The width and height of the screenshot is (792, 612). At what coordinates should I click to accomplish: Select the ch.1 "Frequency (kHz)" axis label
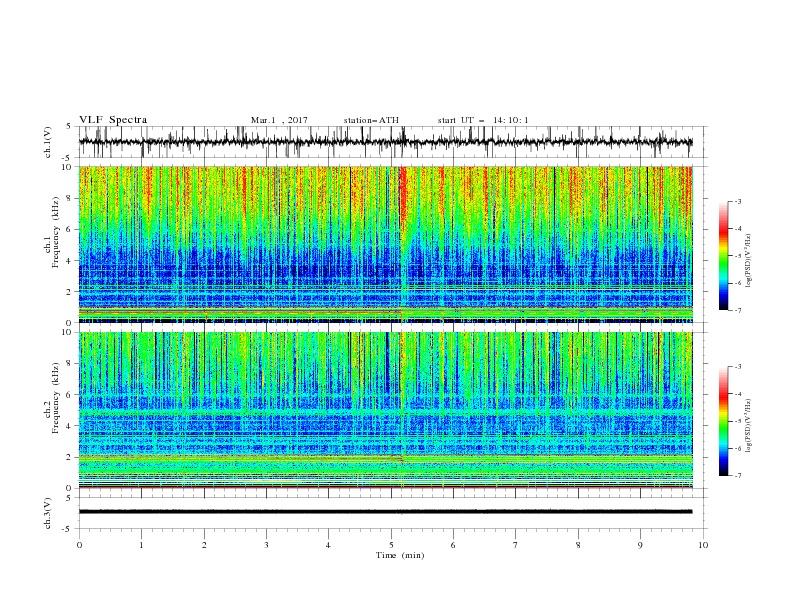(x=56, y=232)
